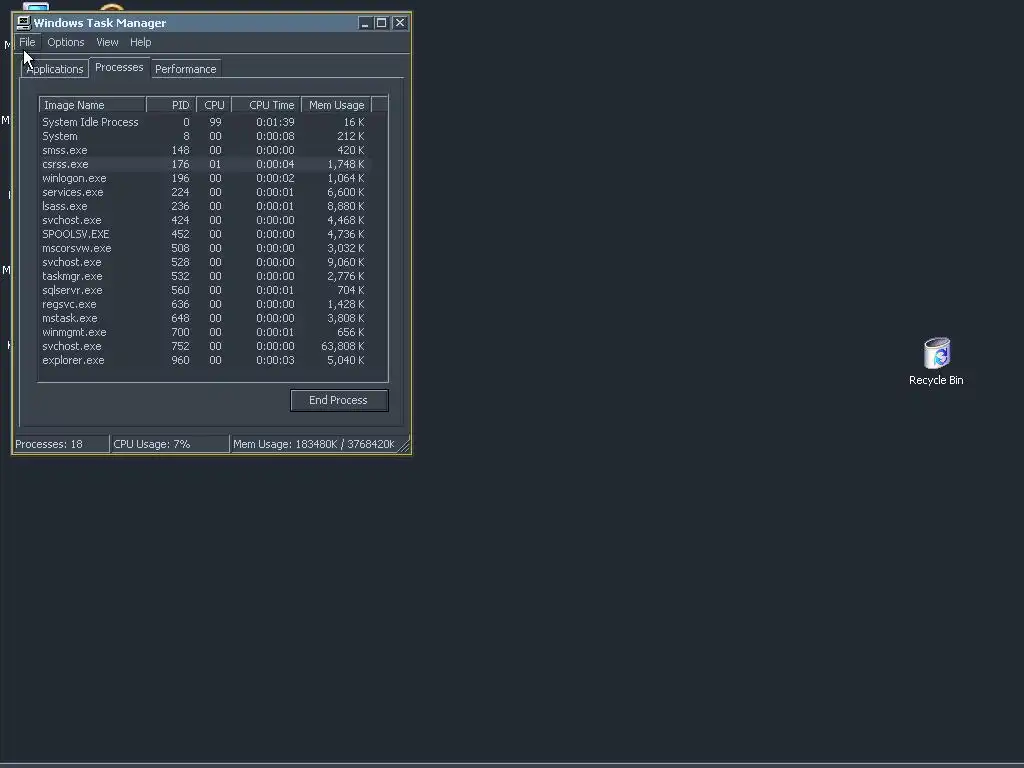Click the 63,808 K memory value
The image size is (1024, 768).
click(343, 347)
